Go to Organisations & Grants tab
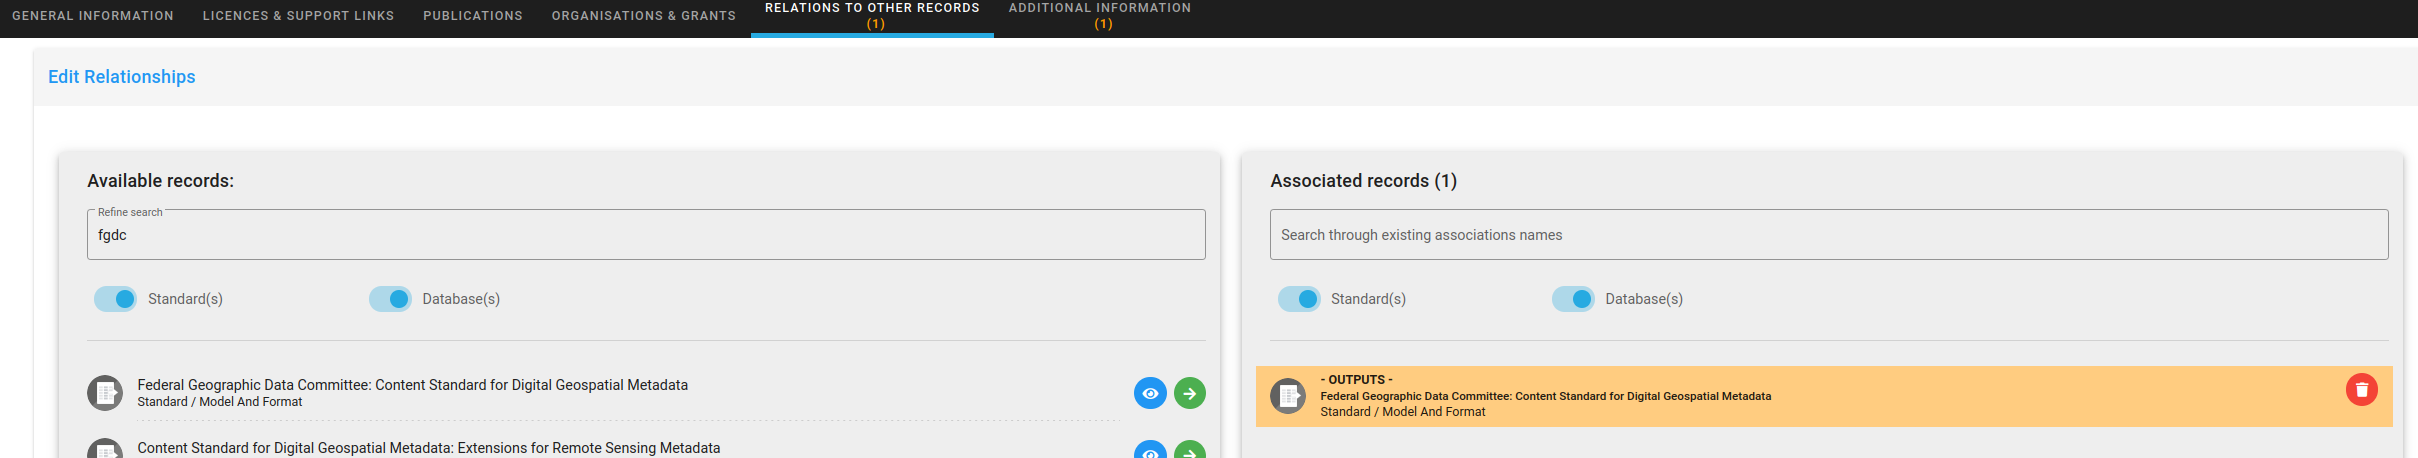The width and height of the screenshot is (2418, 458). click(644, 16)
